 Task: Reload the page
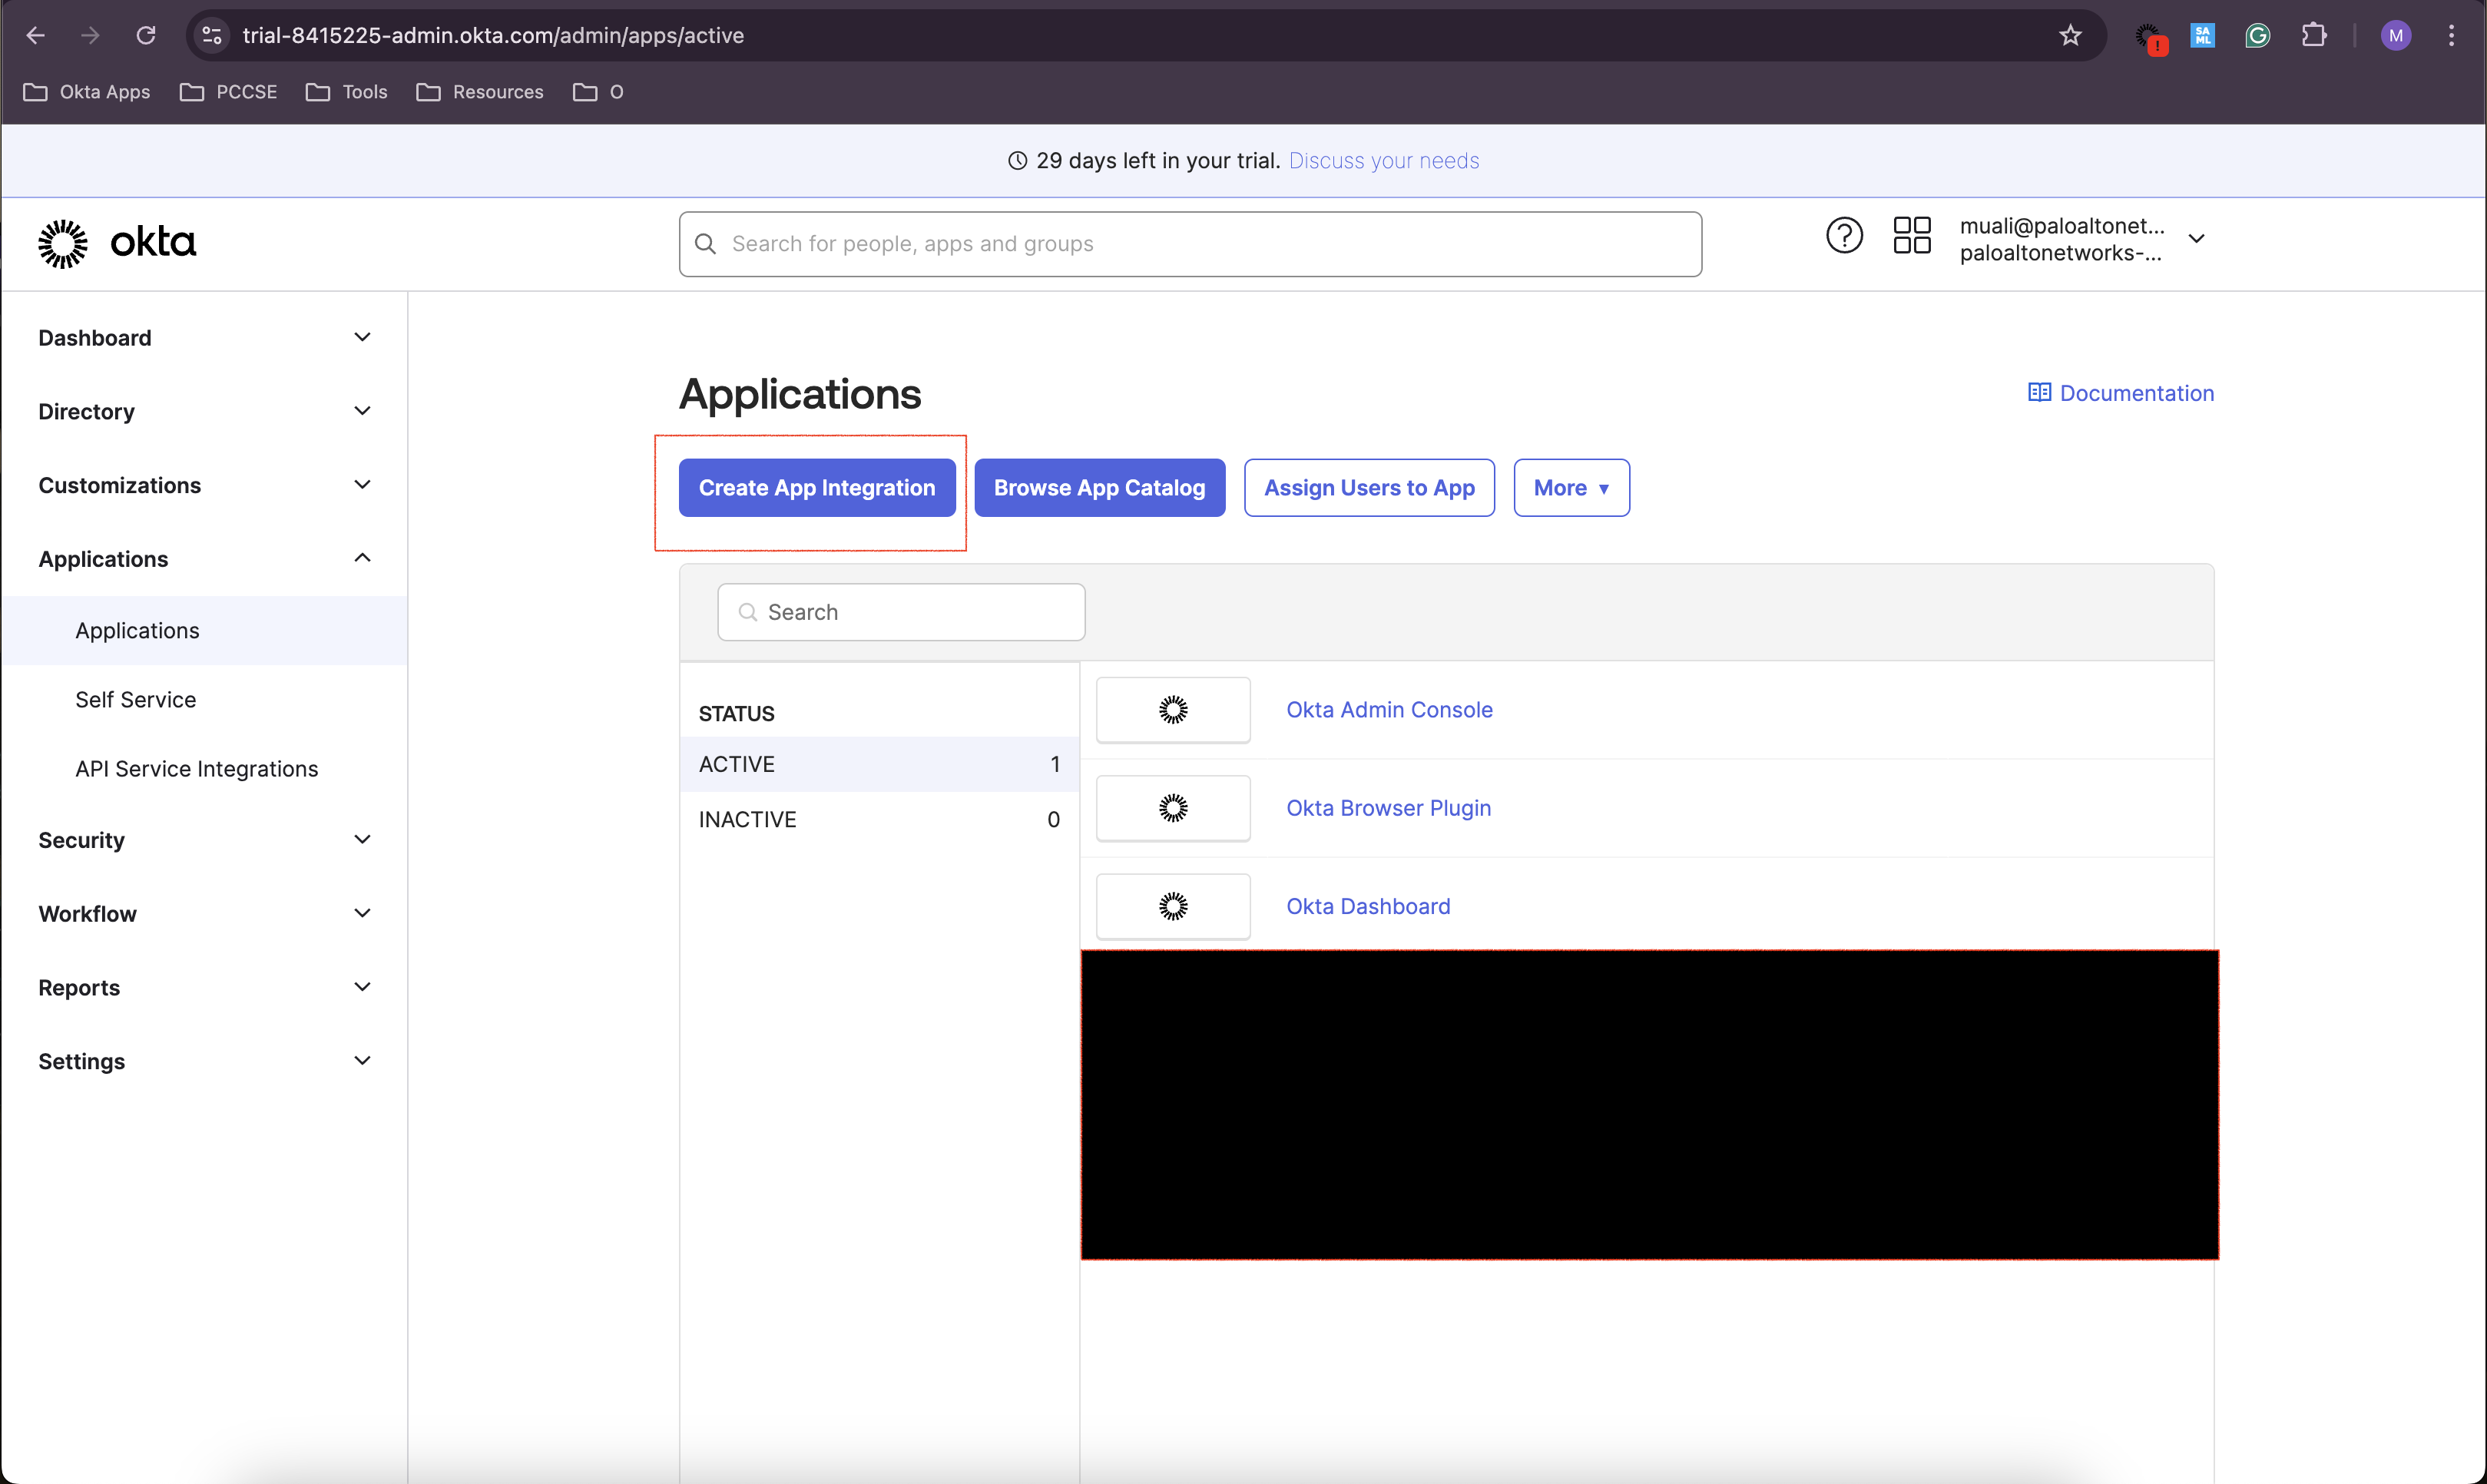[x=146, y=36]
